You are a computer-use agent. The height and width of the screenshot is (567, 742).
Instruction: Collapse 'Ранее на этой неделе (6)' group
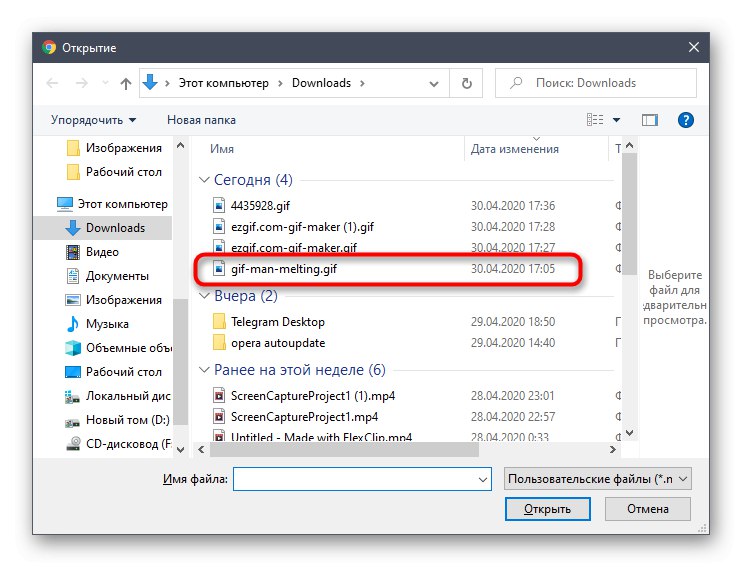(204, 370)
